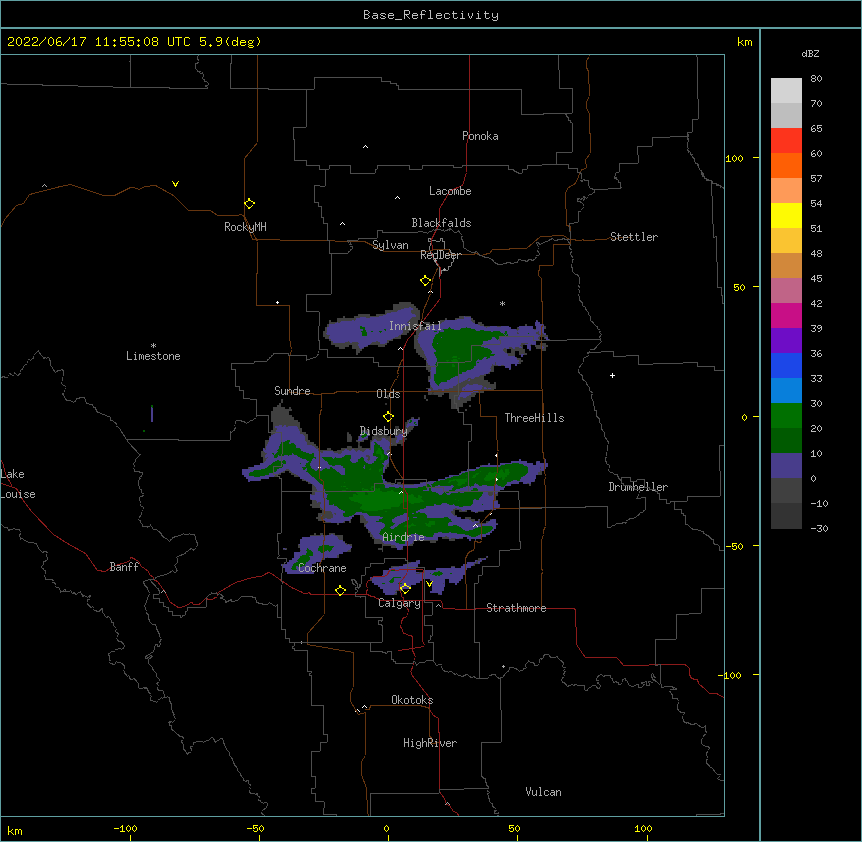The height and width of the screenshot is (842, 862).
Task: Click the HighRiver town label
Action: 430,743
